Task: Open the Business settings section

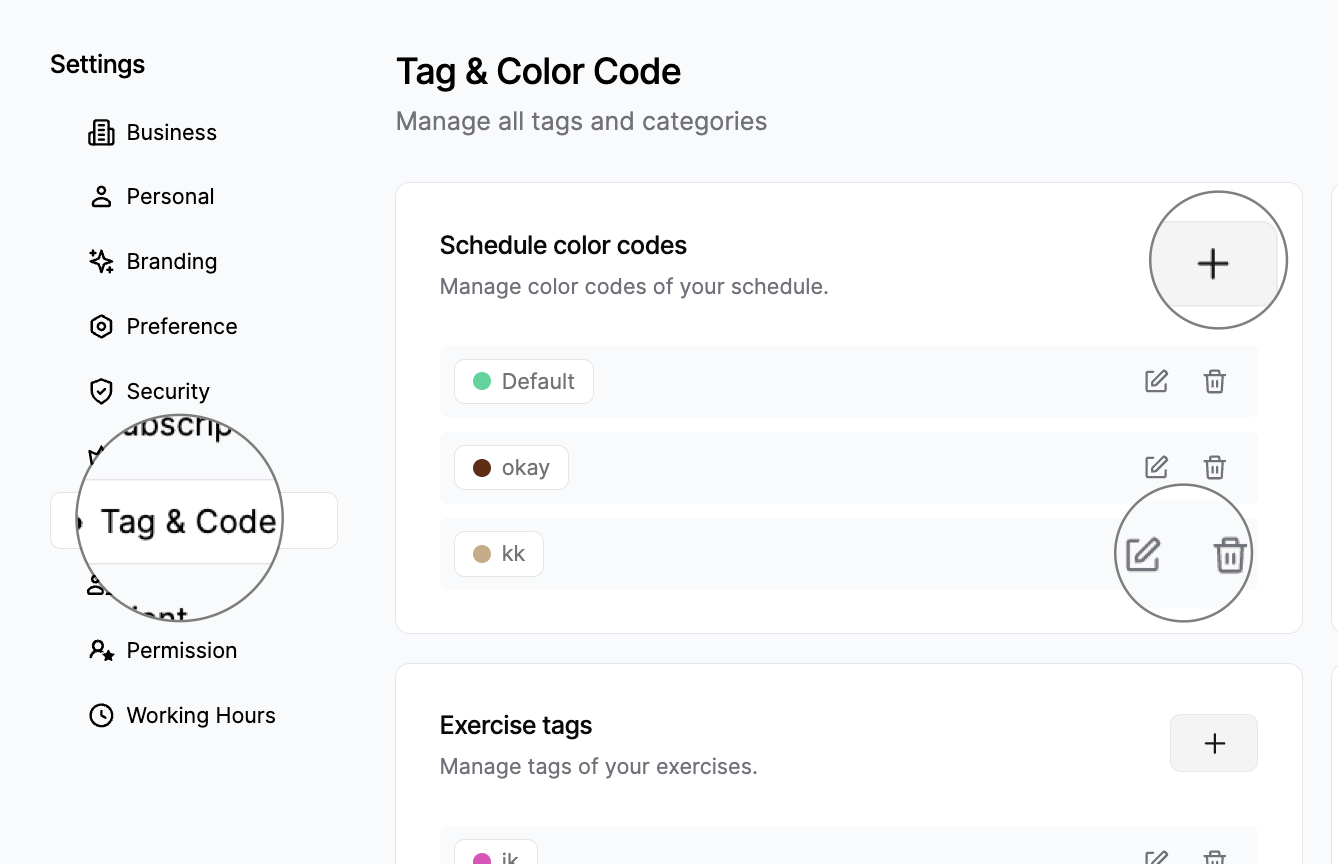Action: [x=171, y=132]
